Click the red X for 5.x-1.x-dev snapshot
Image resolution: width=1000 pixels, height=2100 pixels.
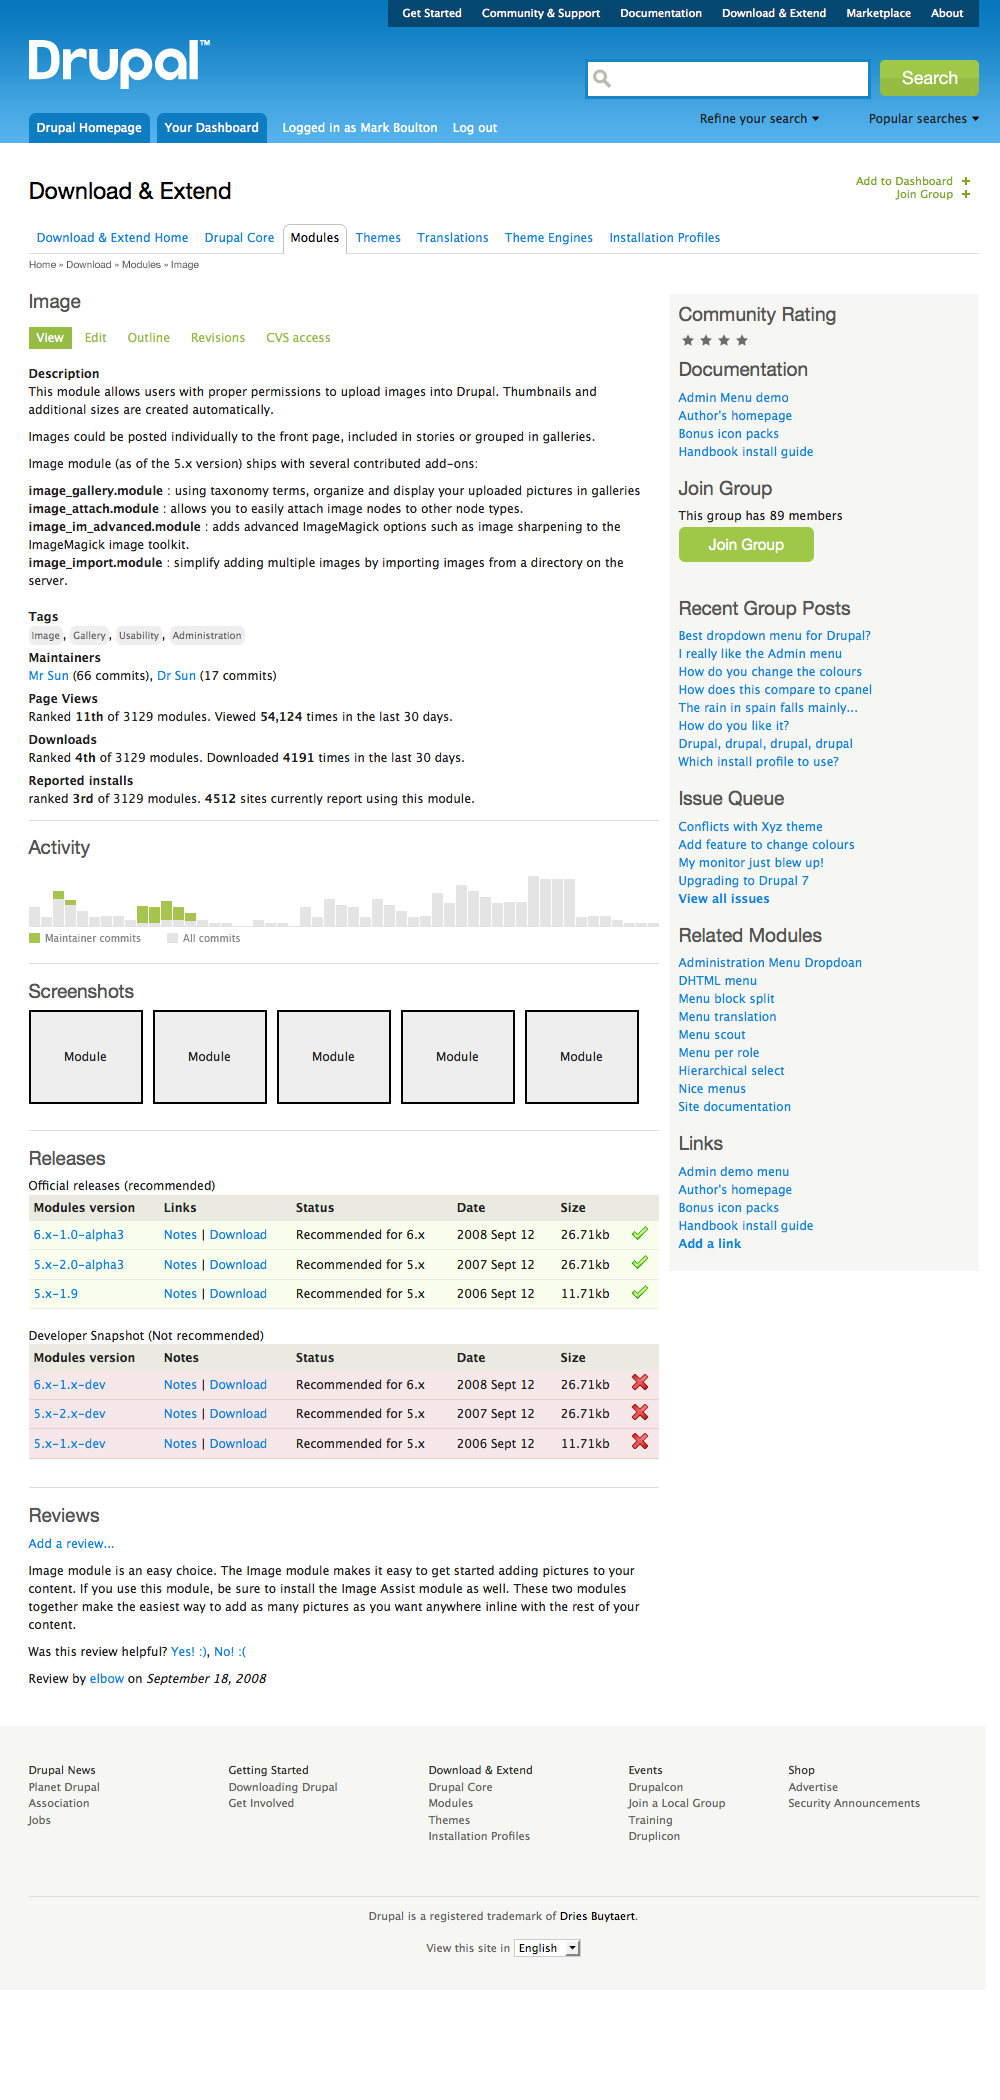tap(640, 1442)
